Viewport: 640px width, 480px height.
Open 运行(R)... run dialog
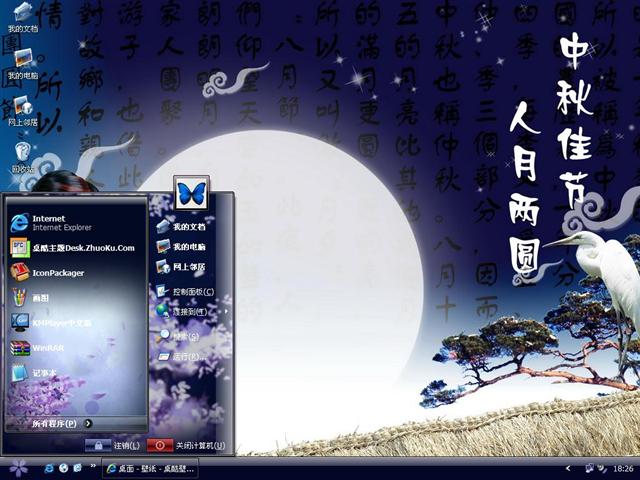coord(183,356)
